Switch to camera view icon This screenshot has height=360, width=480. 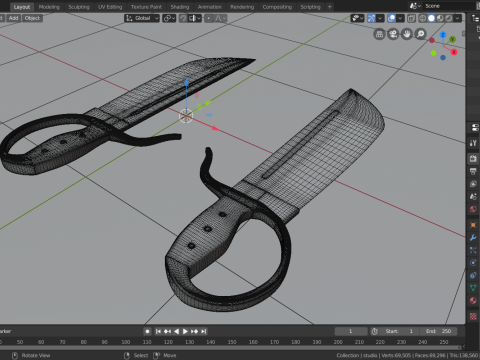click(393, 34)
